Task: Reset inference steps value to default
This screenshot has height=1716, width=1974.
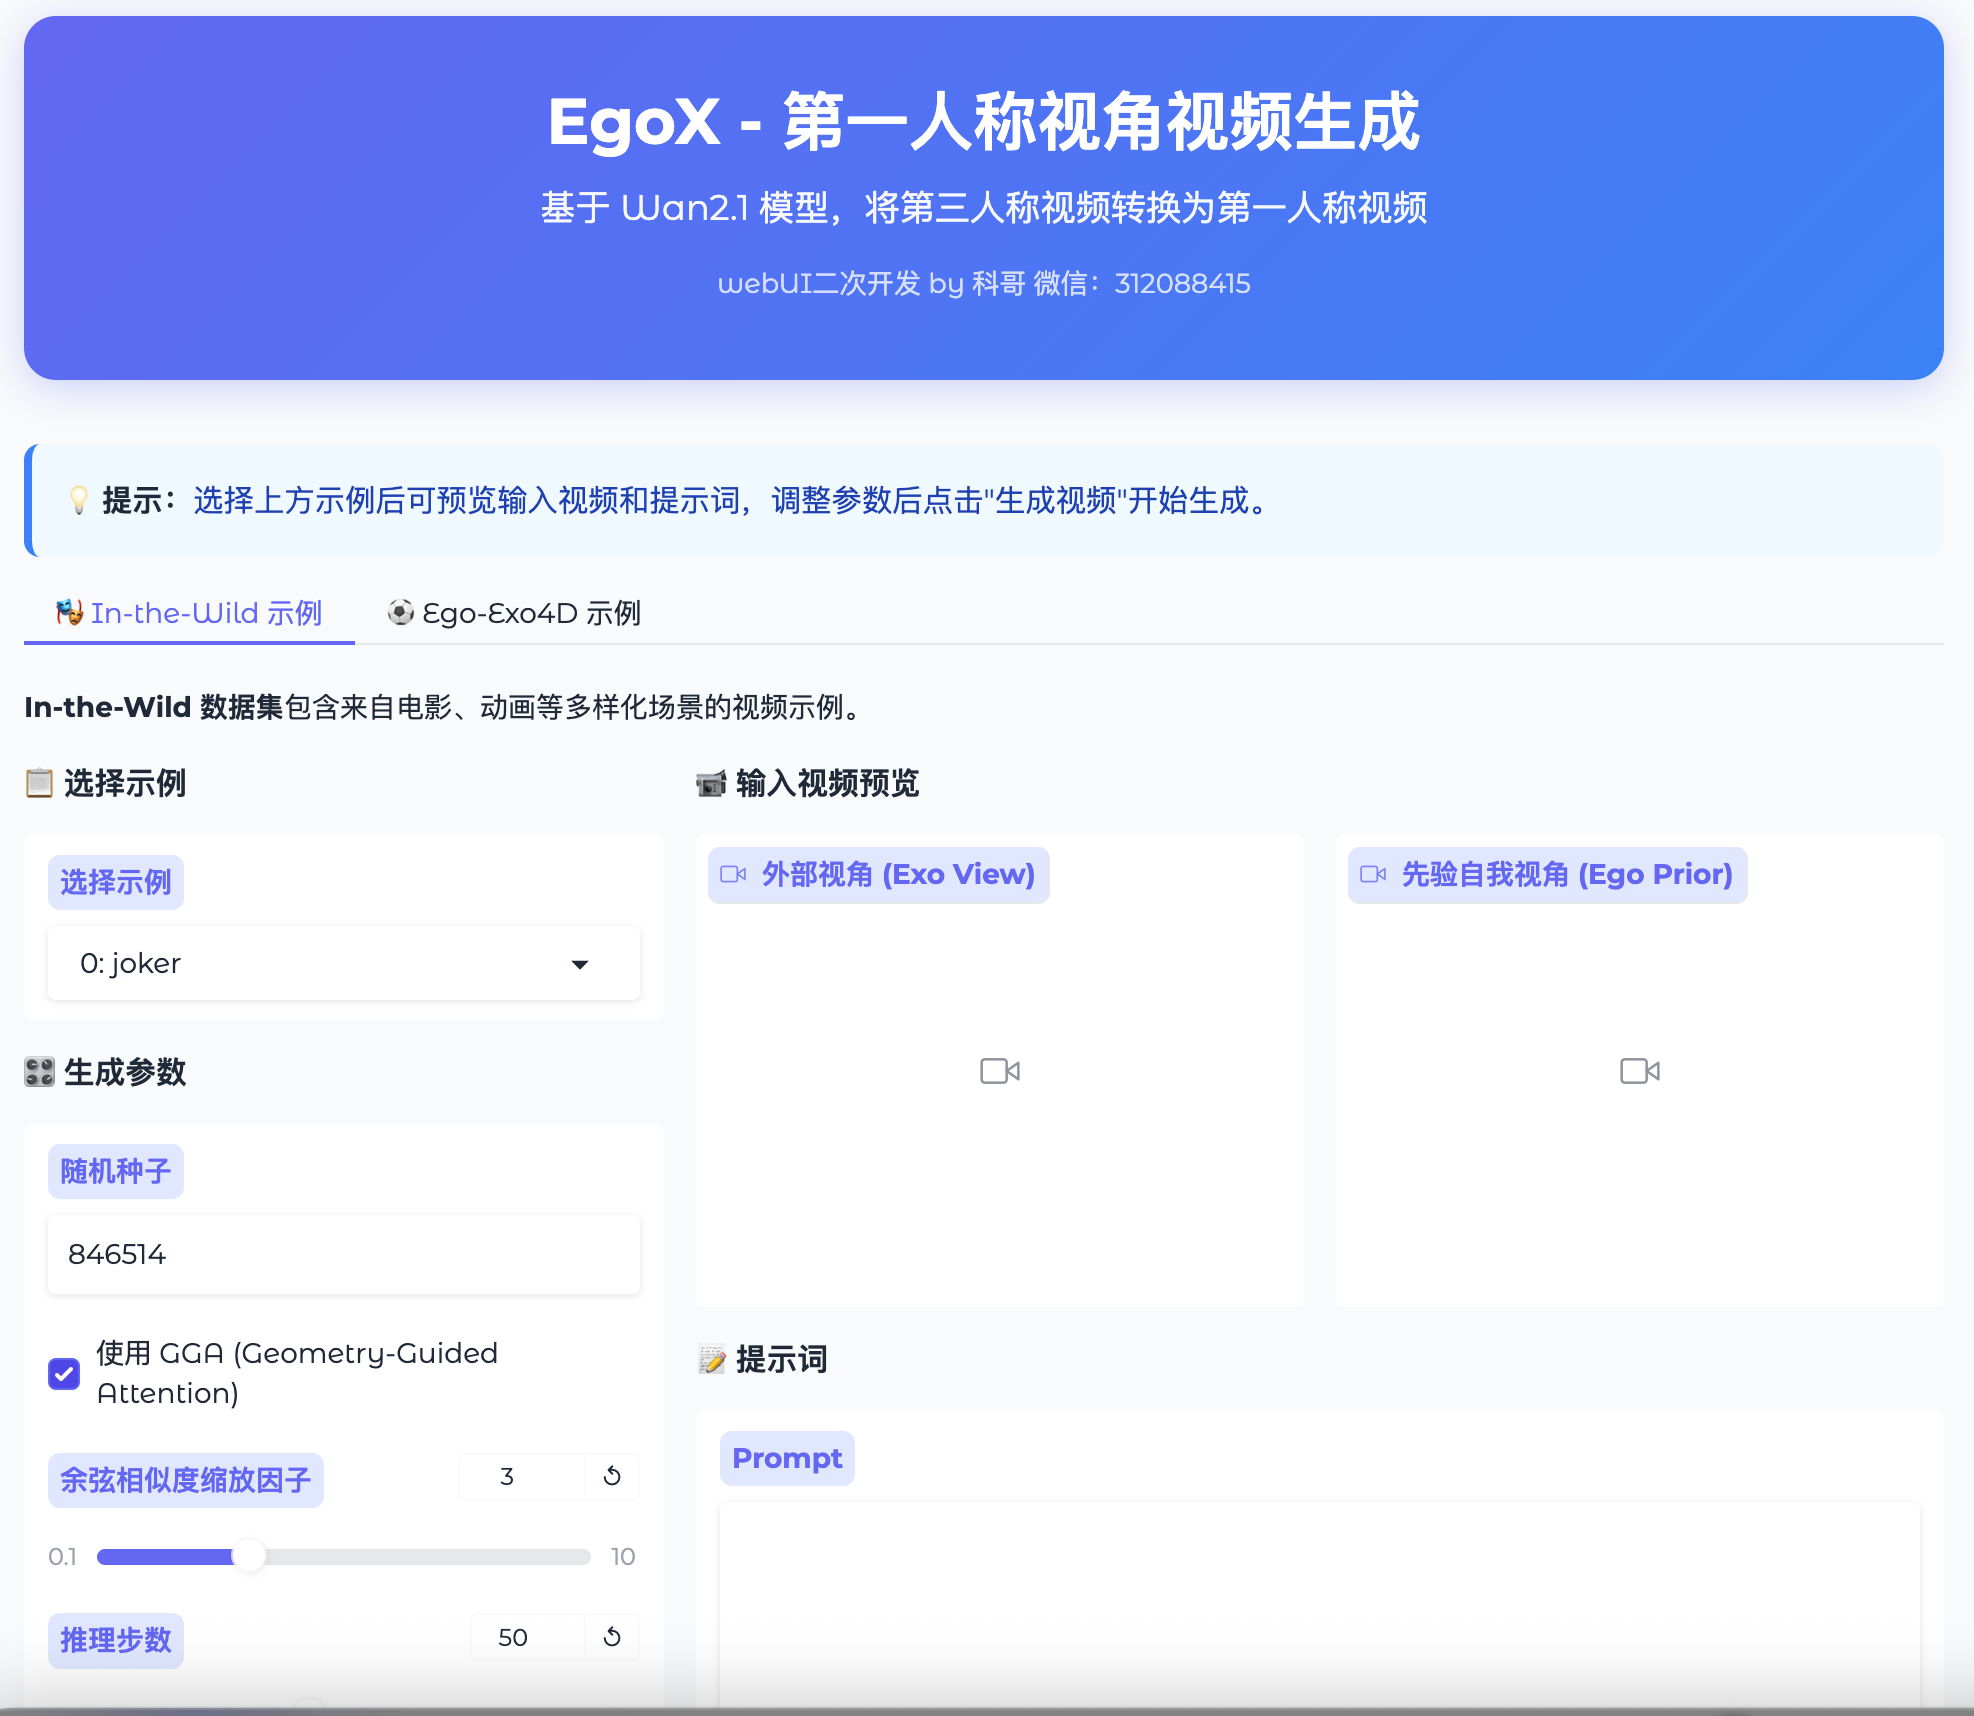Action: click(x=612, y=1637)
